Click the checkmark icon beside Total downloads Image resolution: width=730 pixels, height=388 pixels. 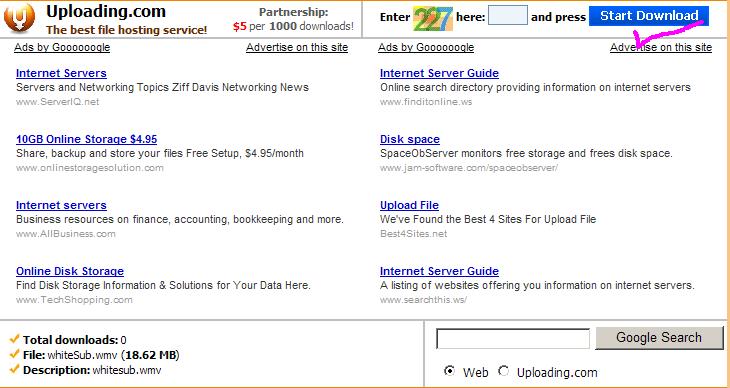pyautogui.click(x=14, y=338)
